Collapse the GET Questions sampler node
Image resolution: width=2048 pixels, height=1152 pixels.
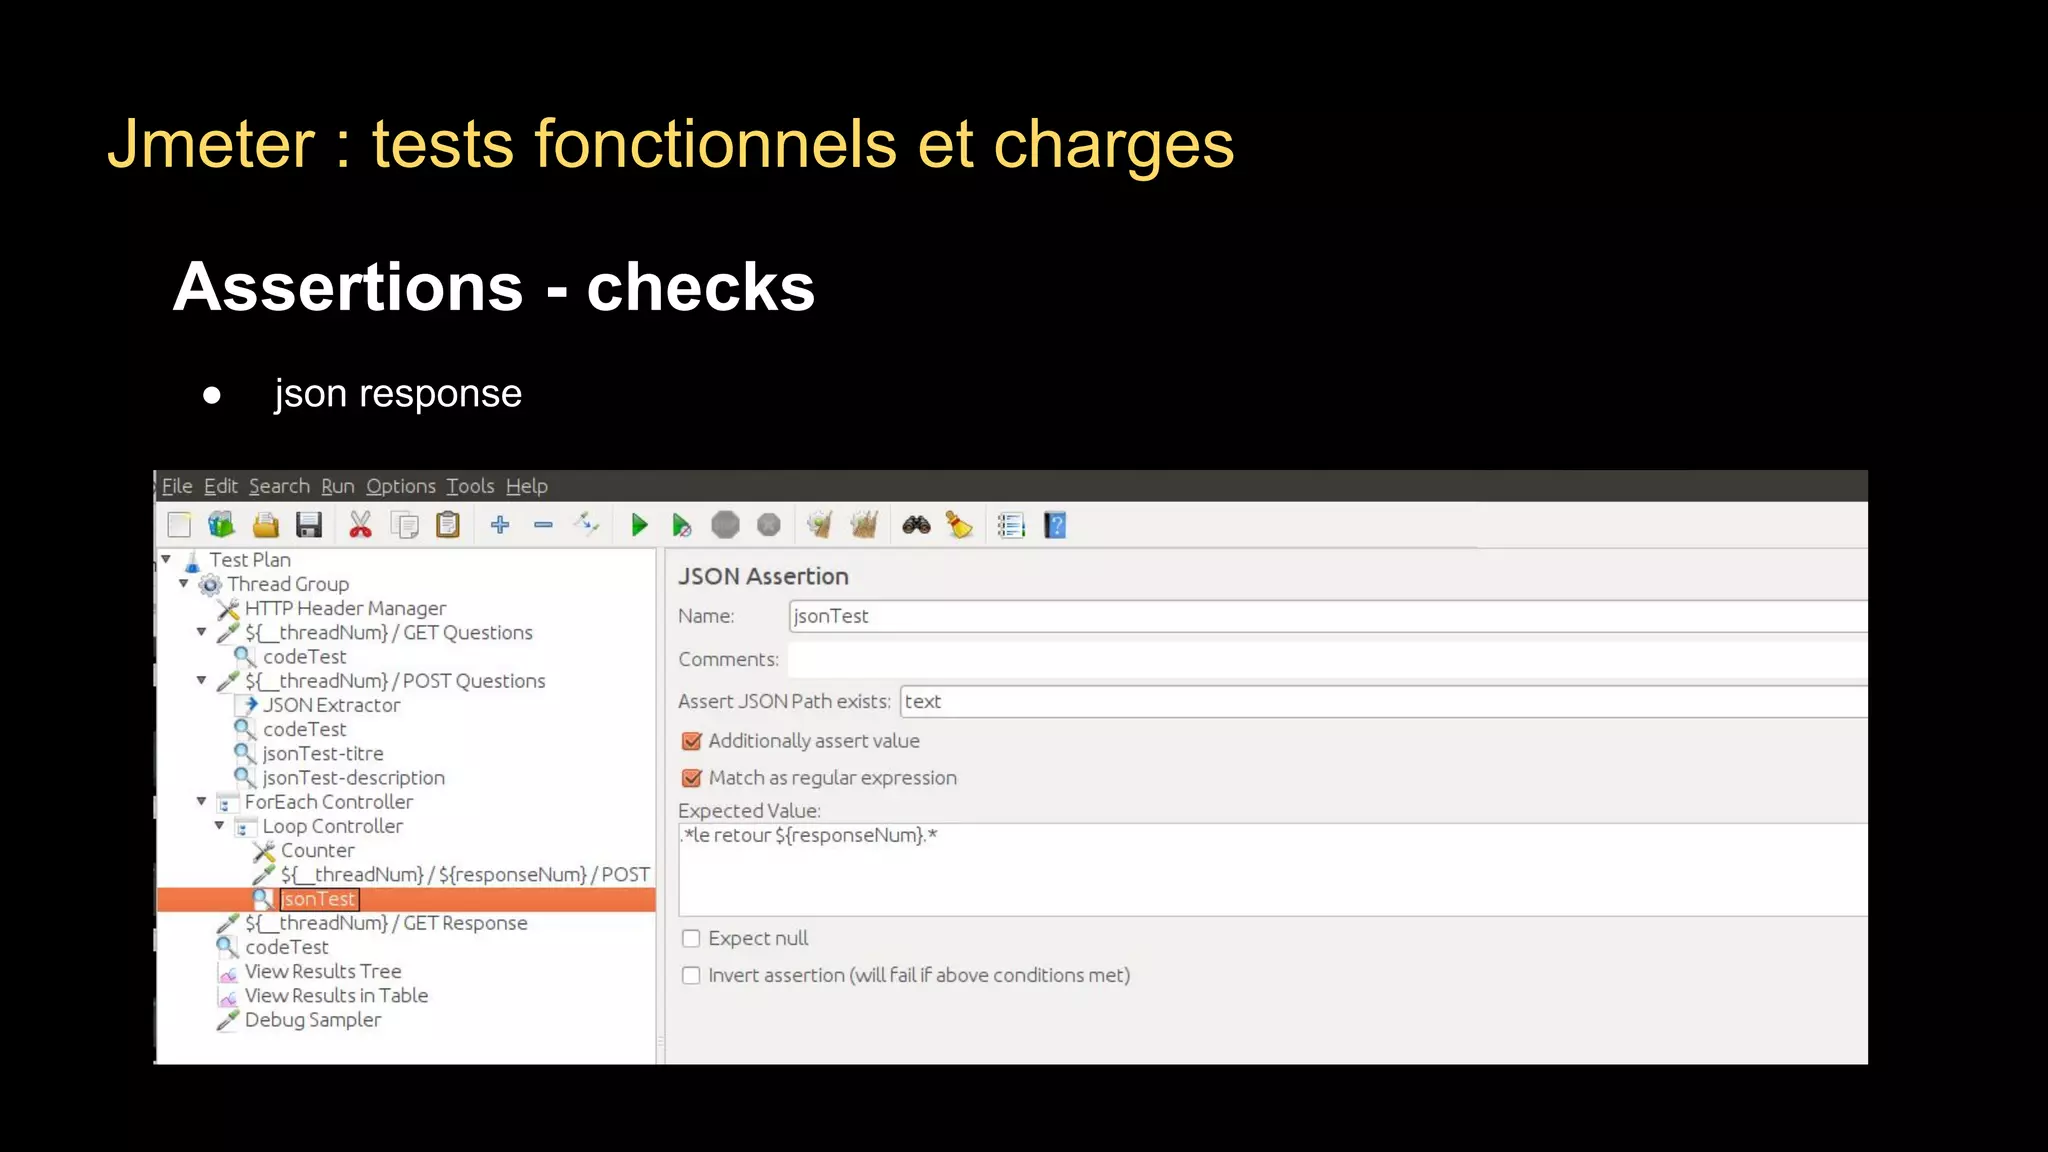202,632
